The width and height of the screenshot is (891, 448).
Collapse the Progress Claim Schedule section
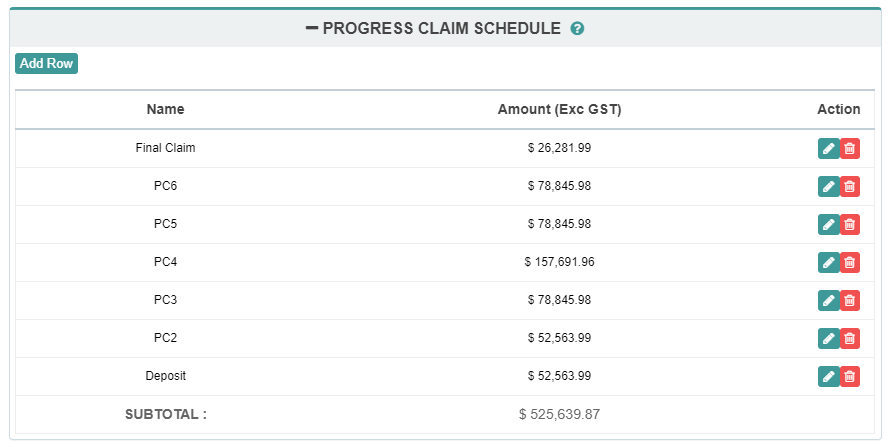(312, 28)
